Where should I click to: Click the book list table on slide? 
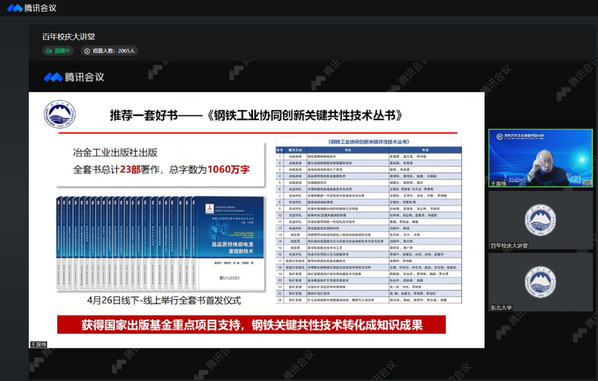(368, 220)
